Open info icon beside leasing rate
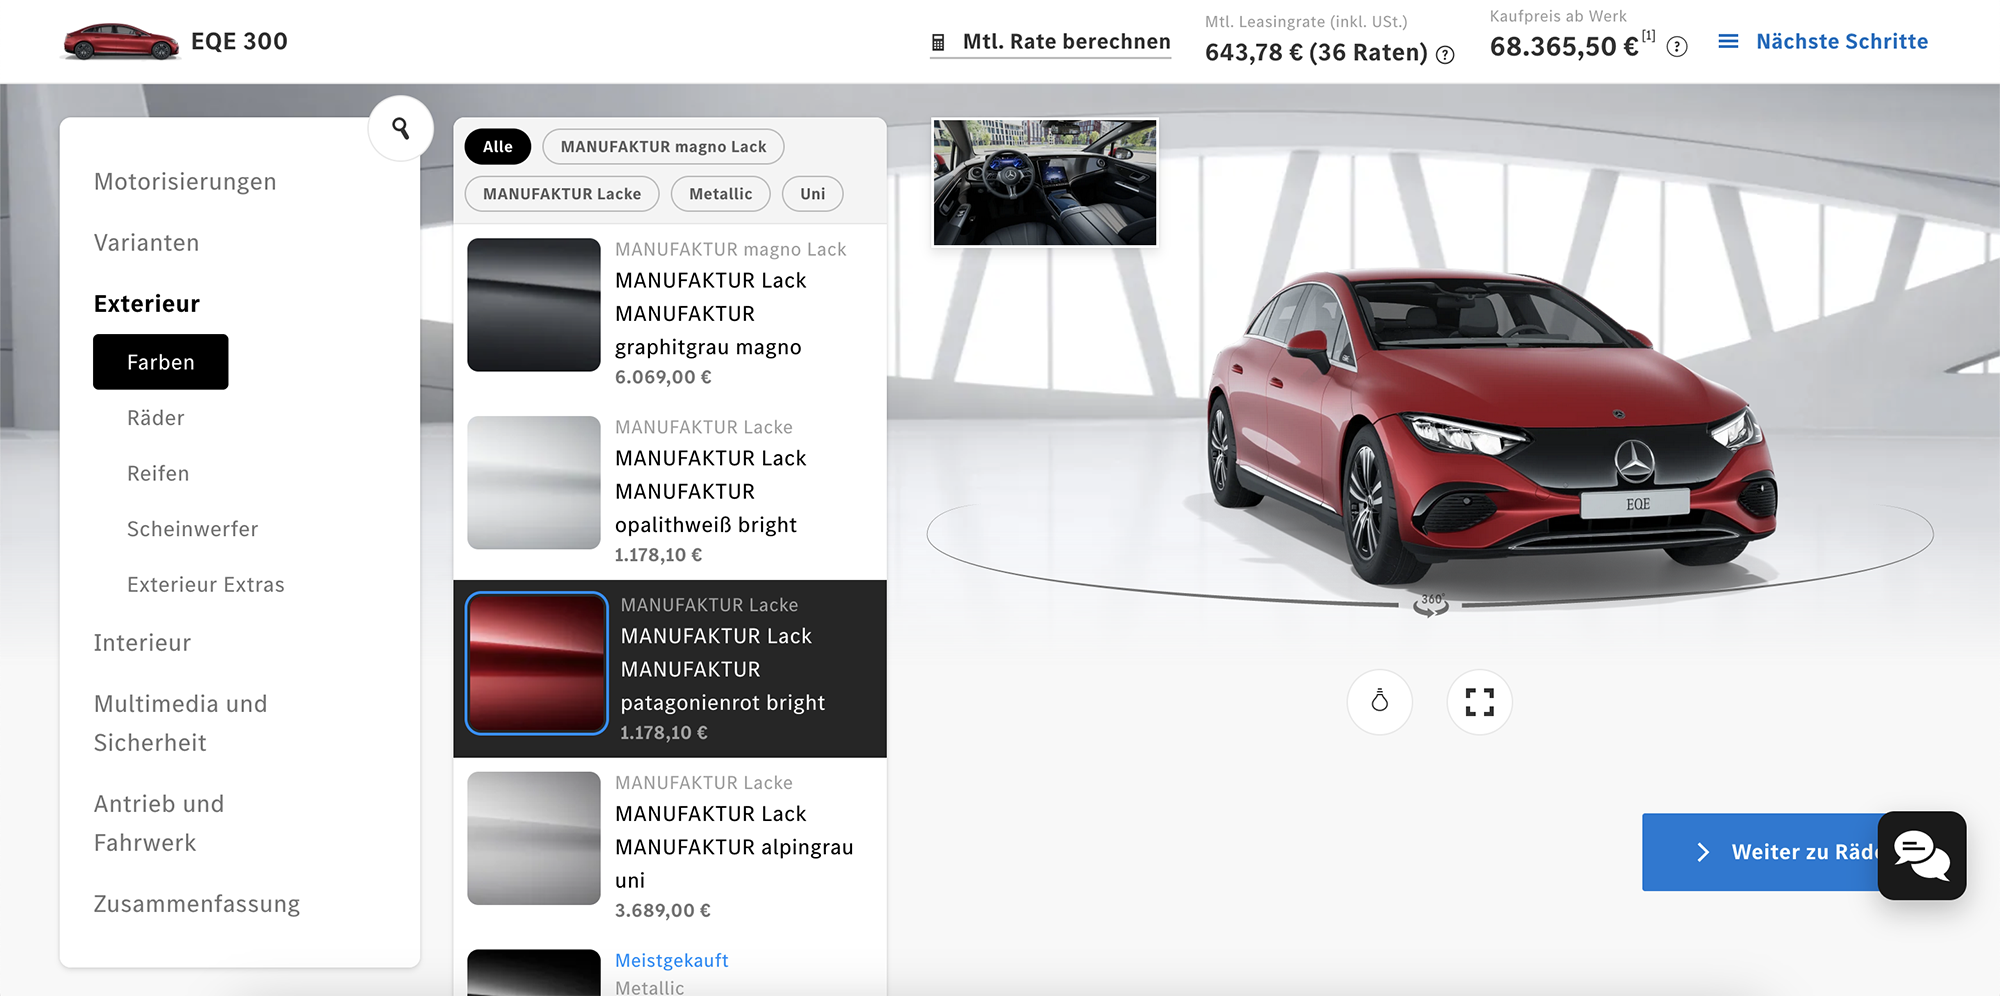 tap(1445, 55)
